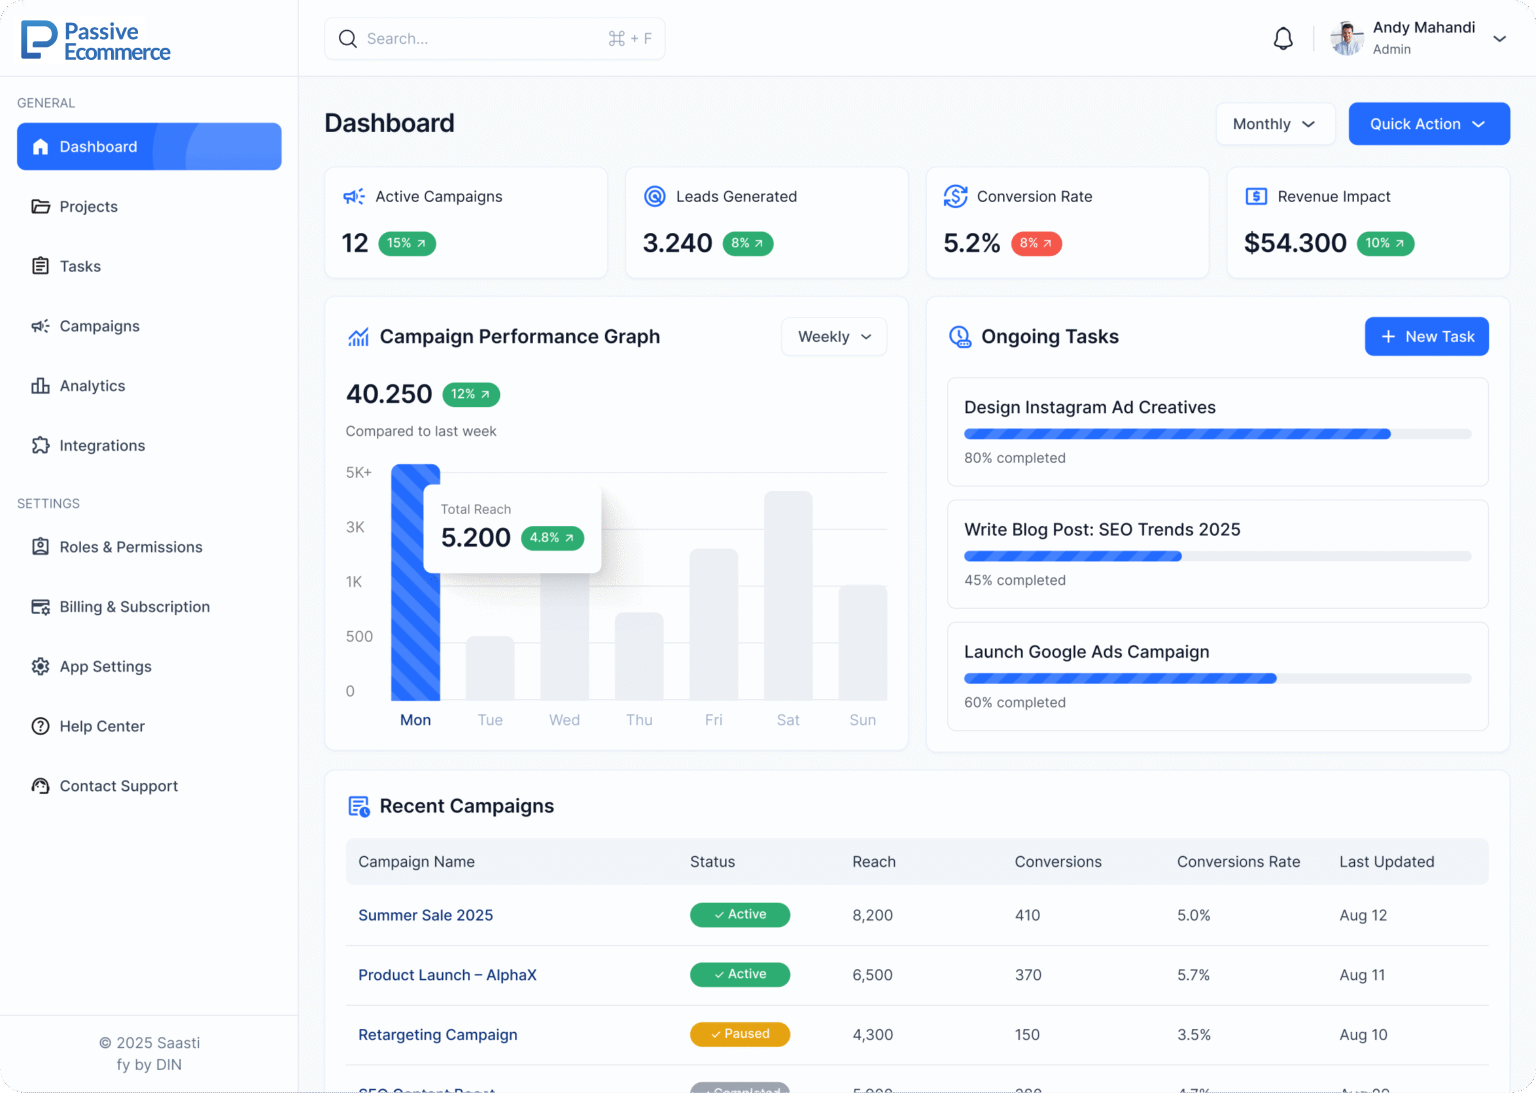Click the Billing & Subscription card icon
Image resolution: width=1536 pixels, height=1093 pixels.
(x=40, y=607)
